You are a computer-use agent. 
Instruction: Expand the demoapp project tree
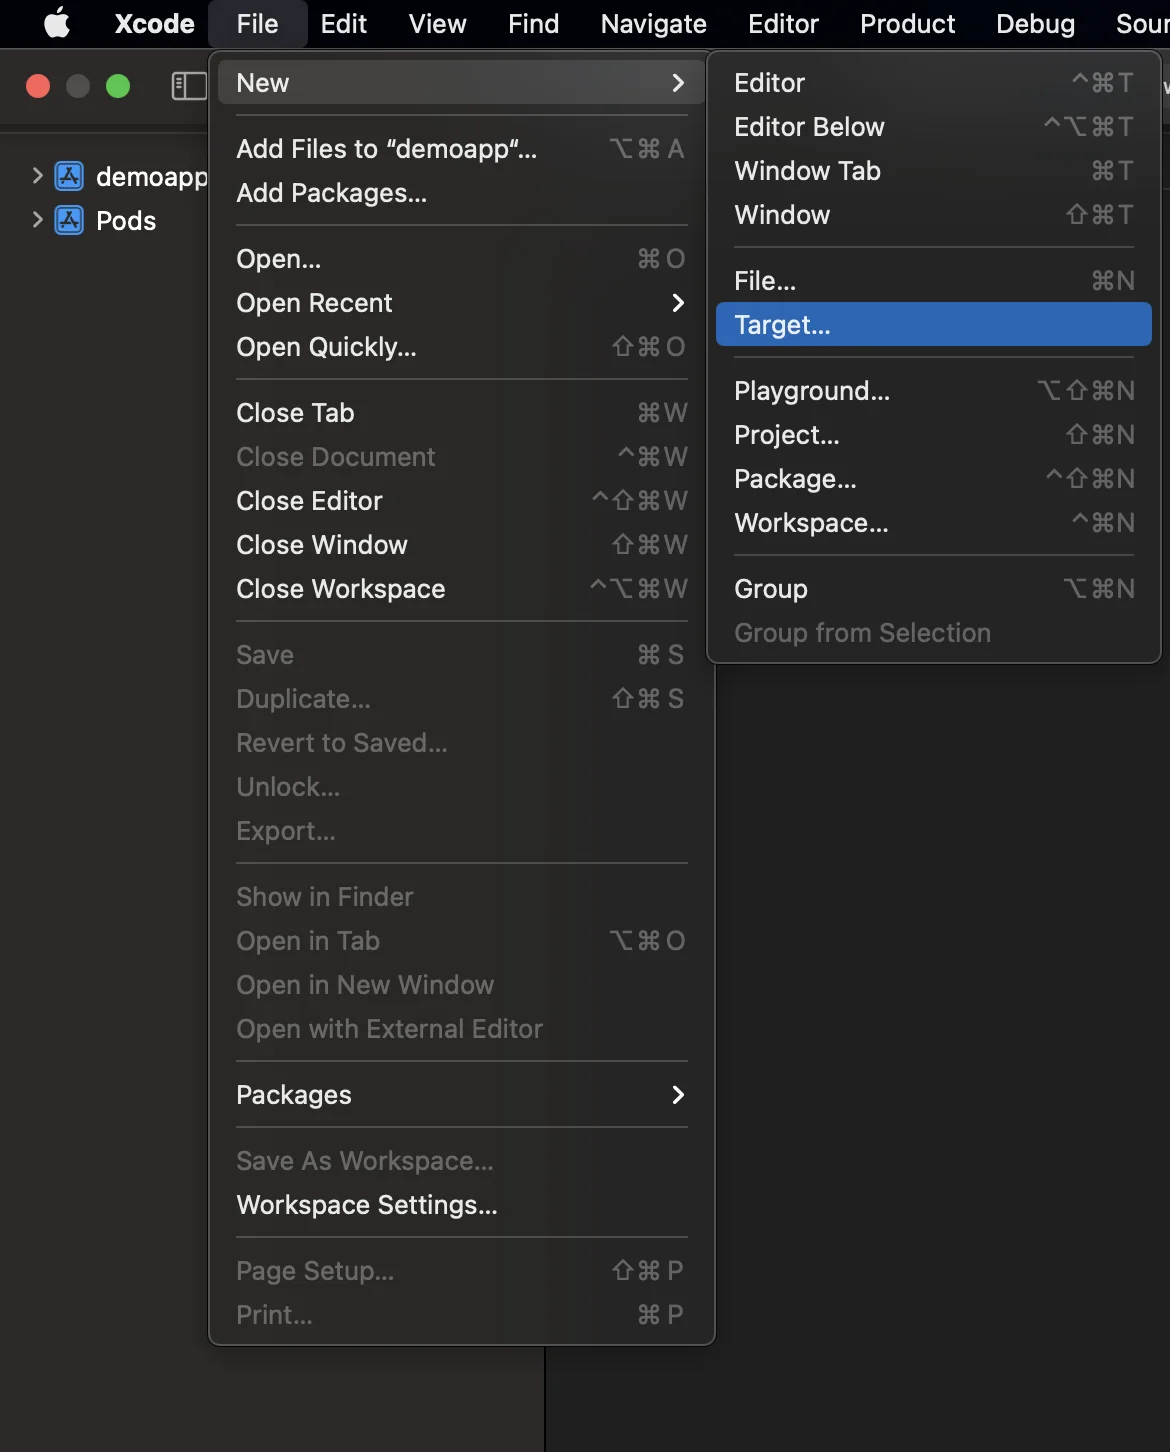tap(37, 177)
